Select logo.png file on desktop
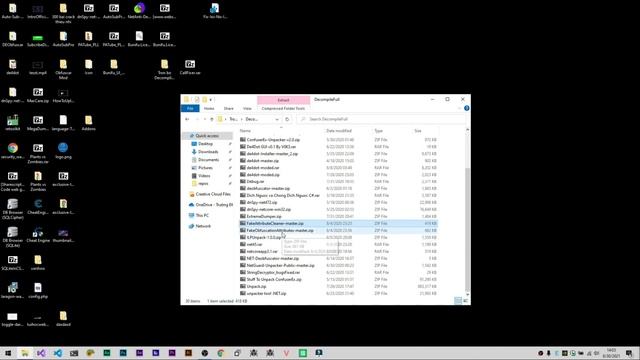 [x=63, y=151]
